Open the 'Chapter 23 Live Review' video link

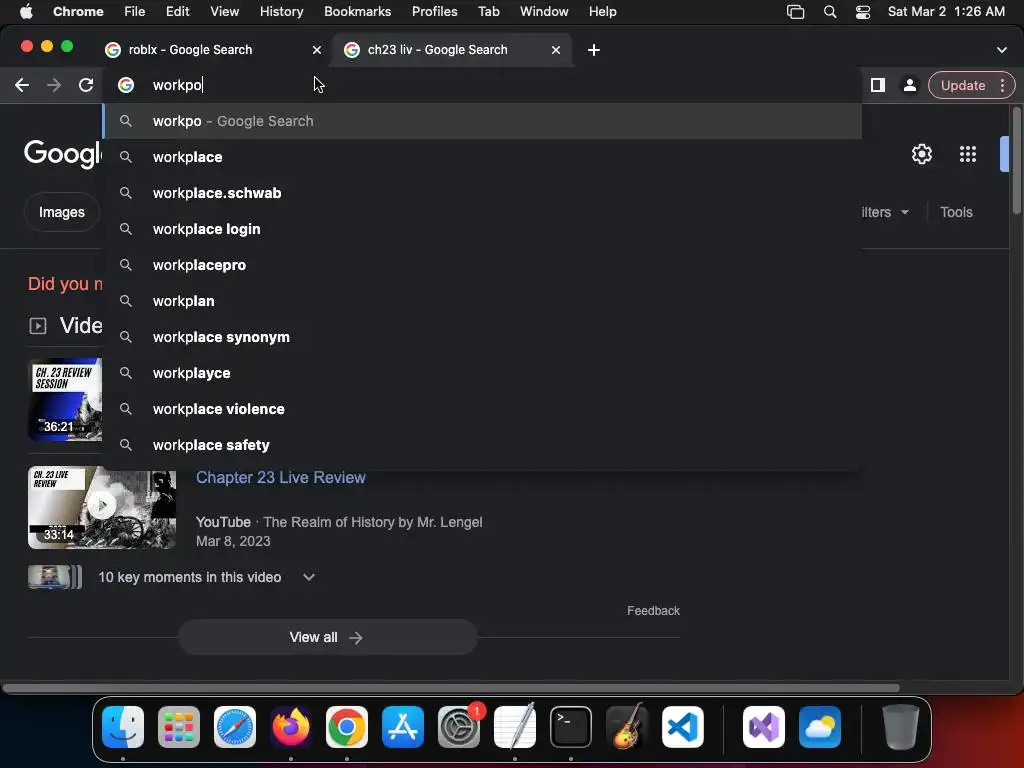tap(281, 477)
